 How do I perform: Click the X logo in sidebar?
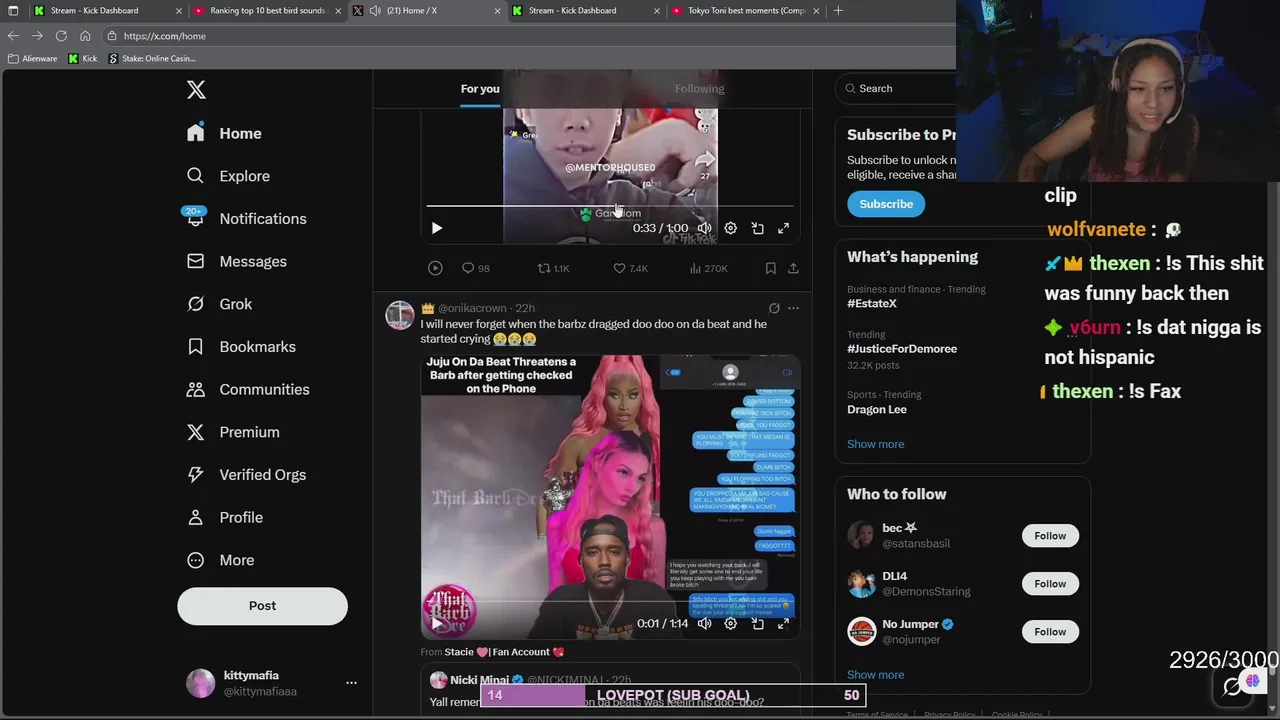(x=196, y=89)
